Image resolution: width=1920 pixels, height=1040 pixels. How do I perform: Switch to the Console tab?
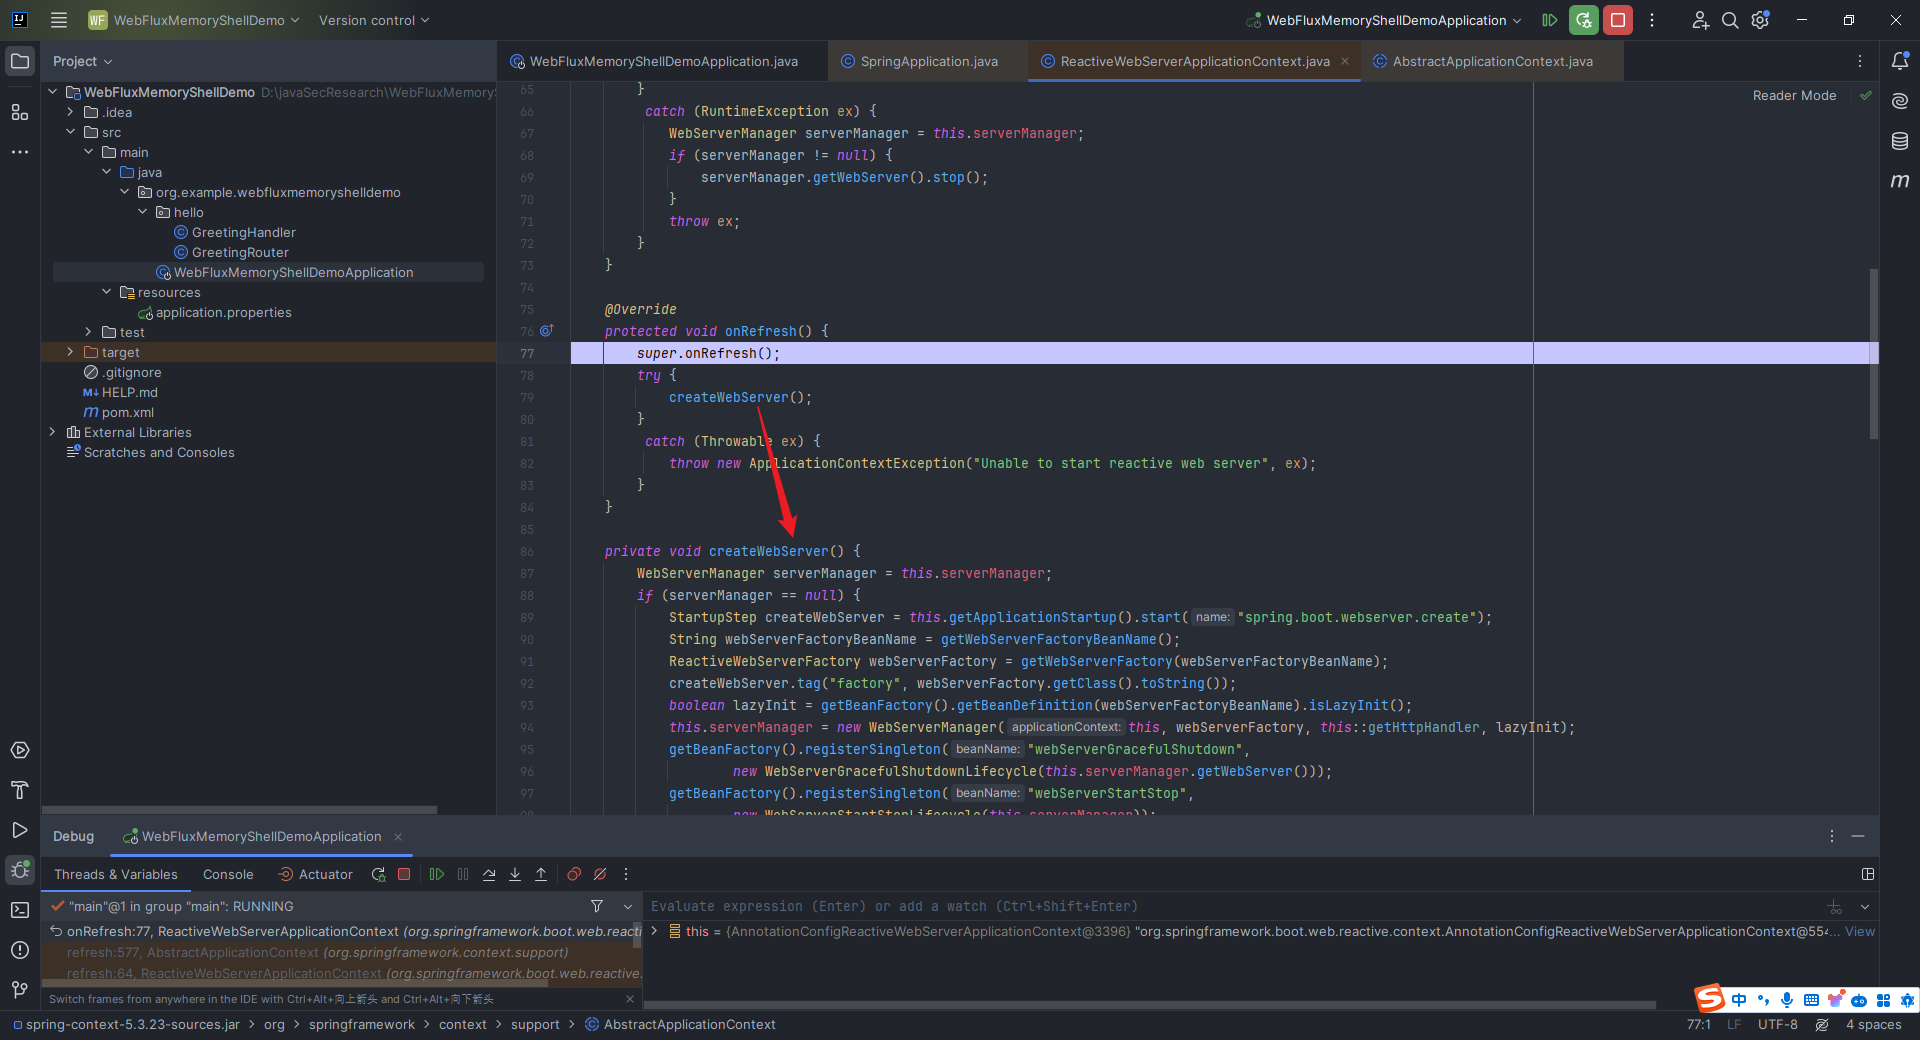tap(228, 874)
